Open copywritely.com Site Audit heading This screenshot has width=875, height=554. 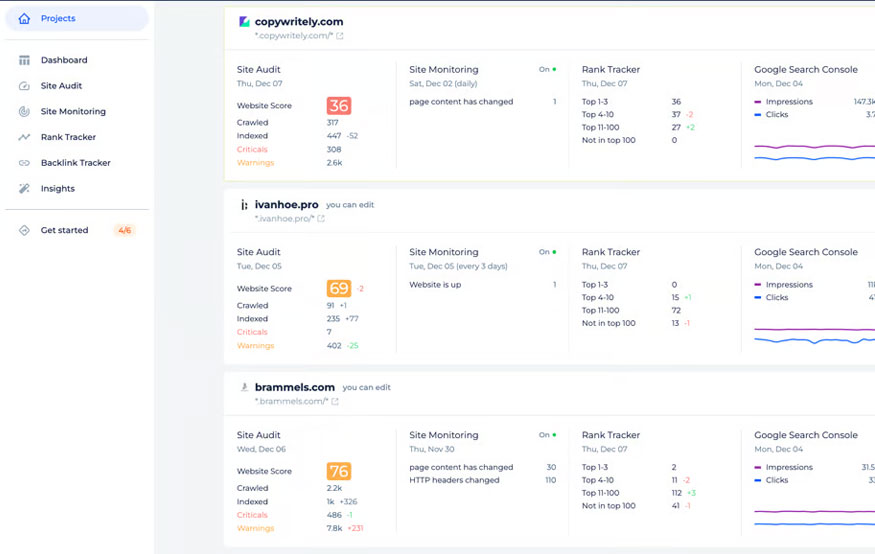pyautogui.click(x=258, y=70)
